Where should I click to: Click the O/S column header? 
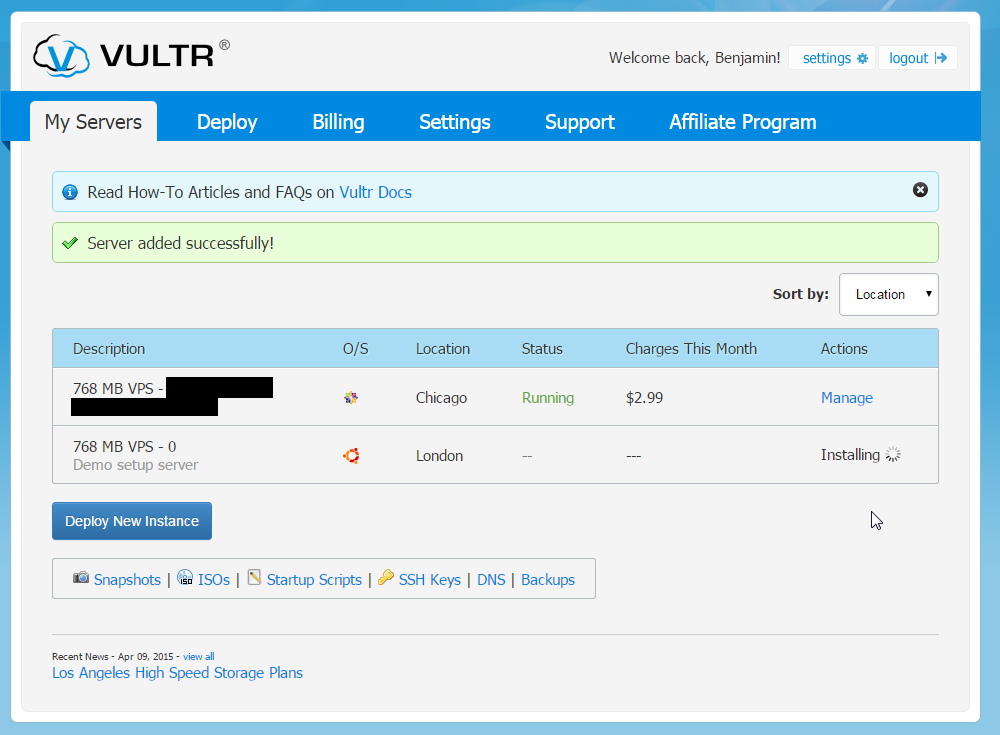point(355,349)
